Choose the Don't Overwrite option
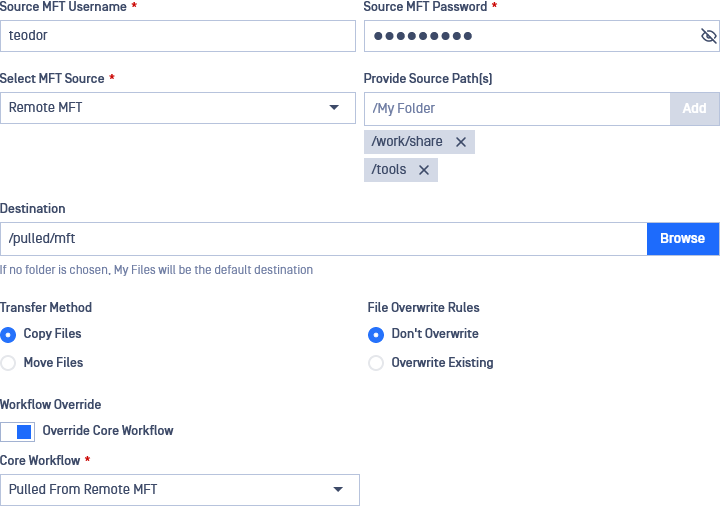The height and width of the screenshot is (506, 720). pyautogui.click(x=376, y=335)
